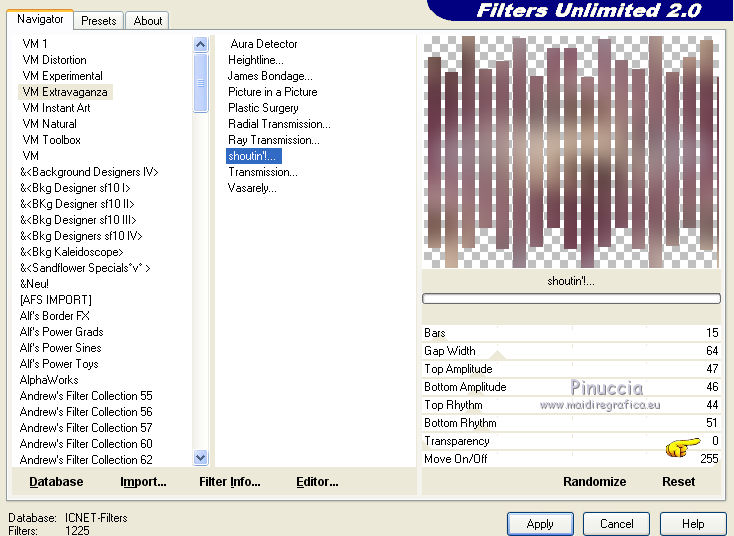Viewport: 734px width, 536px height.
Task: Select &<Background Designers IV> category
Action: click(89, 172)
